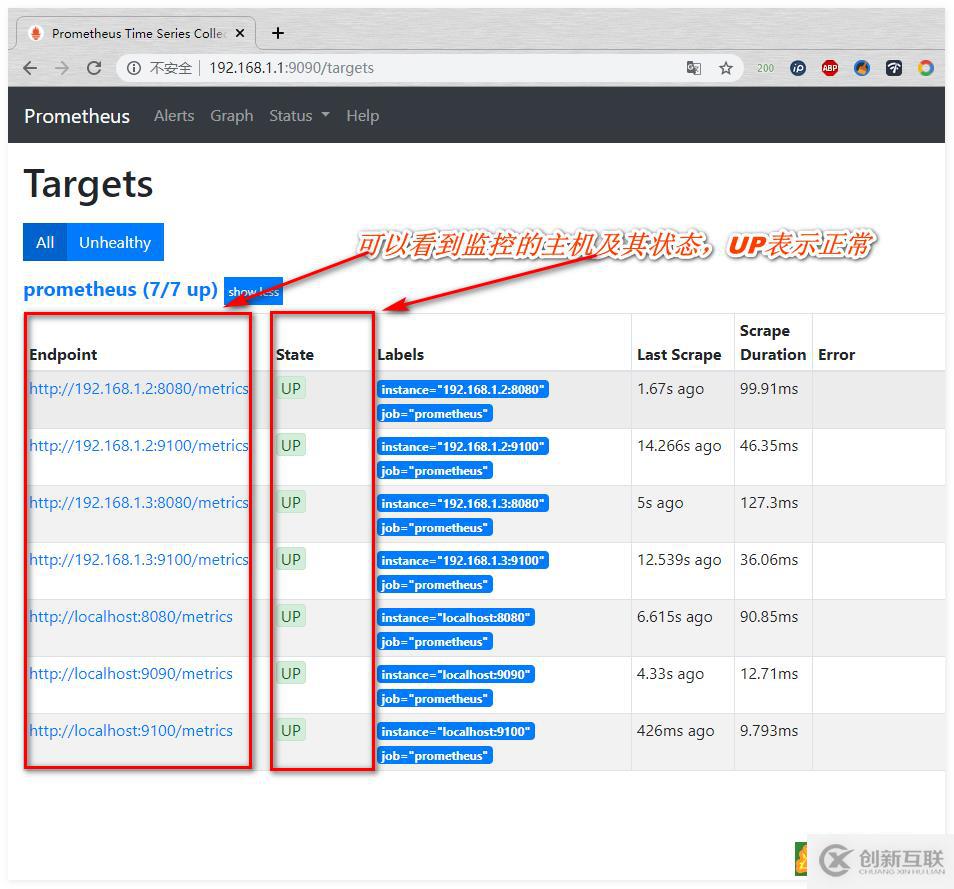
Task: Click instance="localhost:8080" label badge
Action: pyautogui.click(x=456, y=618)
